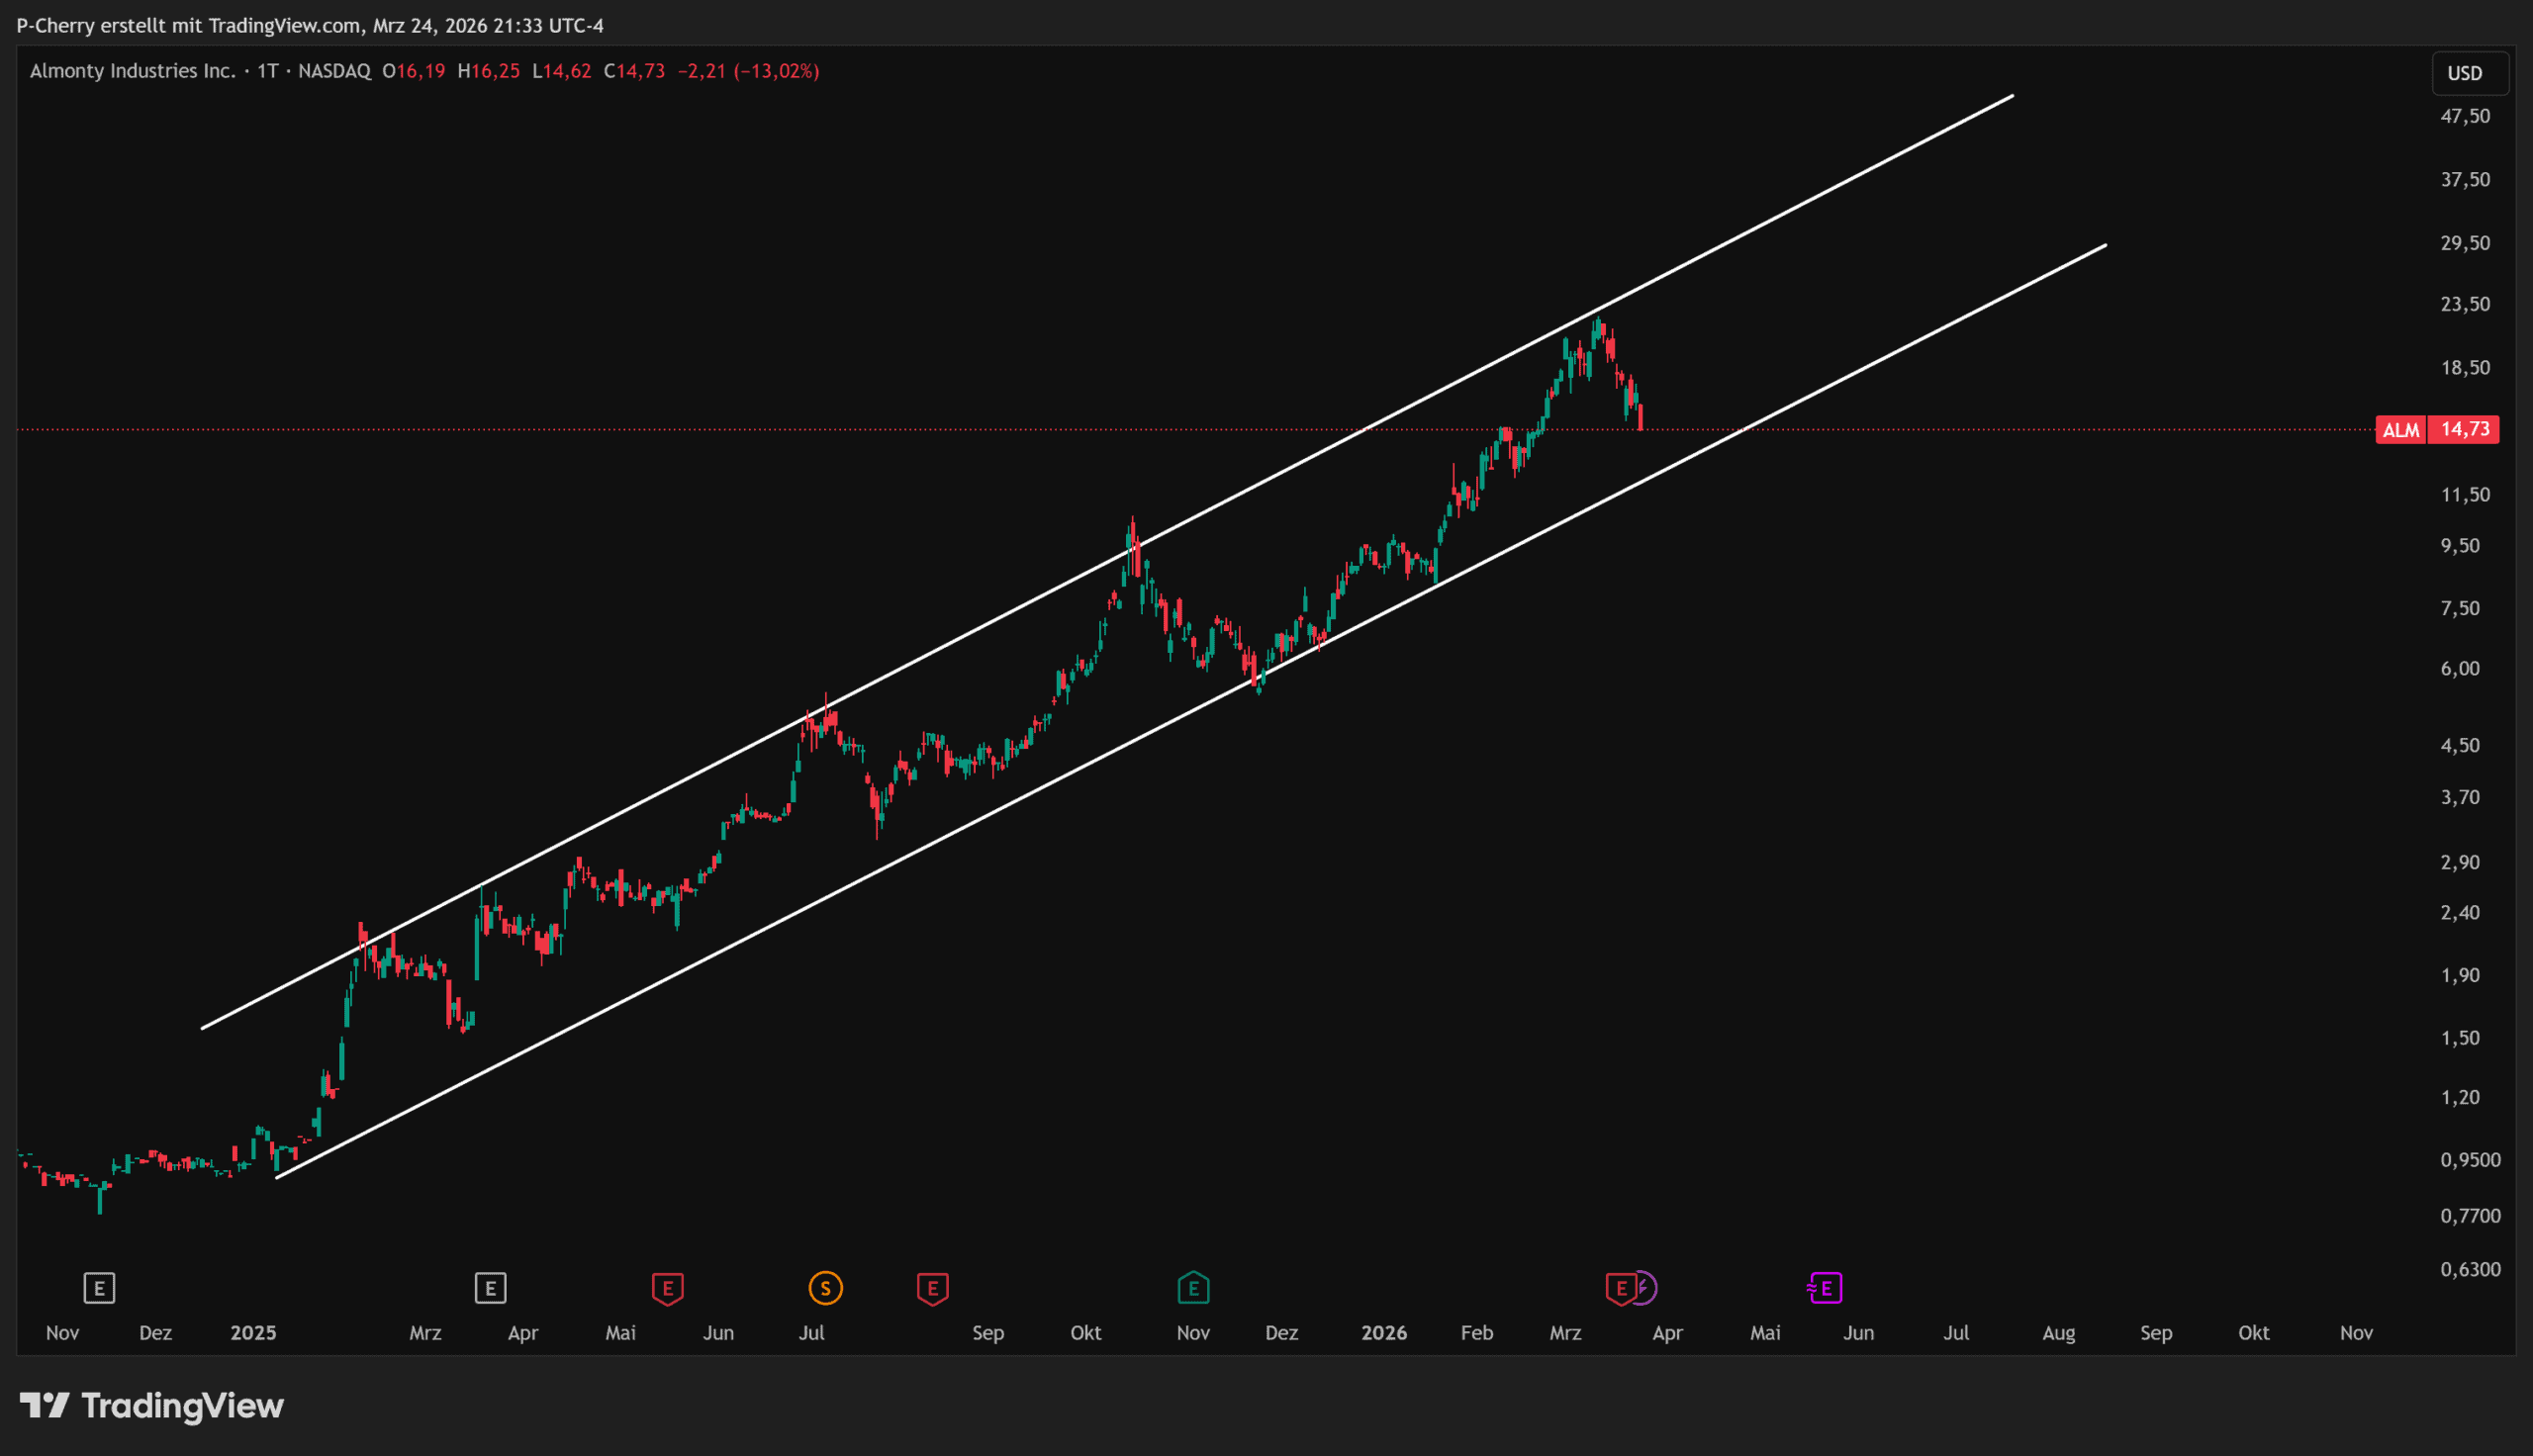Viewport: 2533px width, 1456px height.
Task: Click the gray earnings marker near April 2025
Action: (x=490, y=1288)
